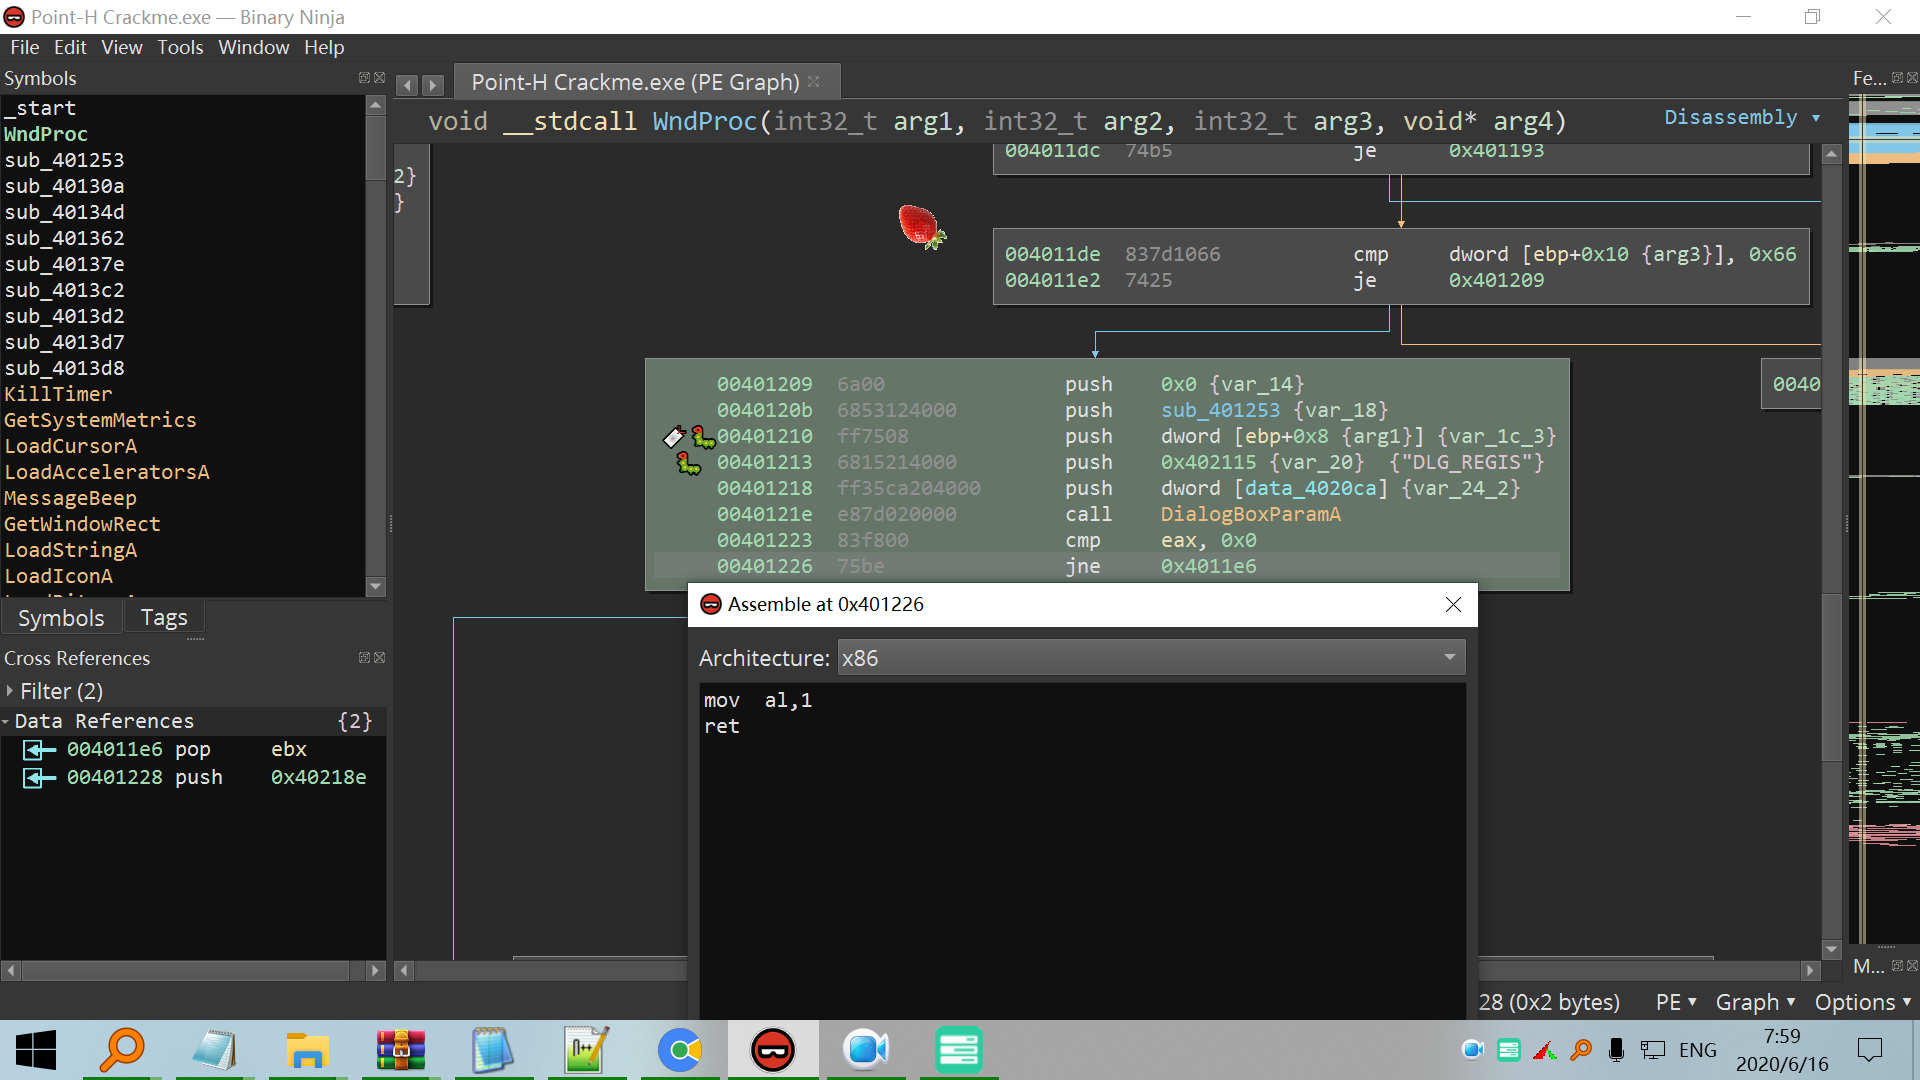The width and height of the screenshot is (1920, 1080).
Task: Follow the DialogBoxParamA call link
Action: coord(1250,514)
